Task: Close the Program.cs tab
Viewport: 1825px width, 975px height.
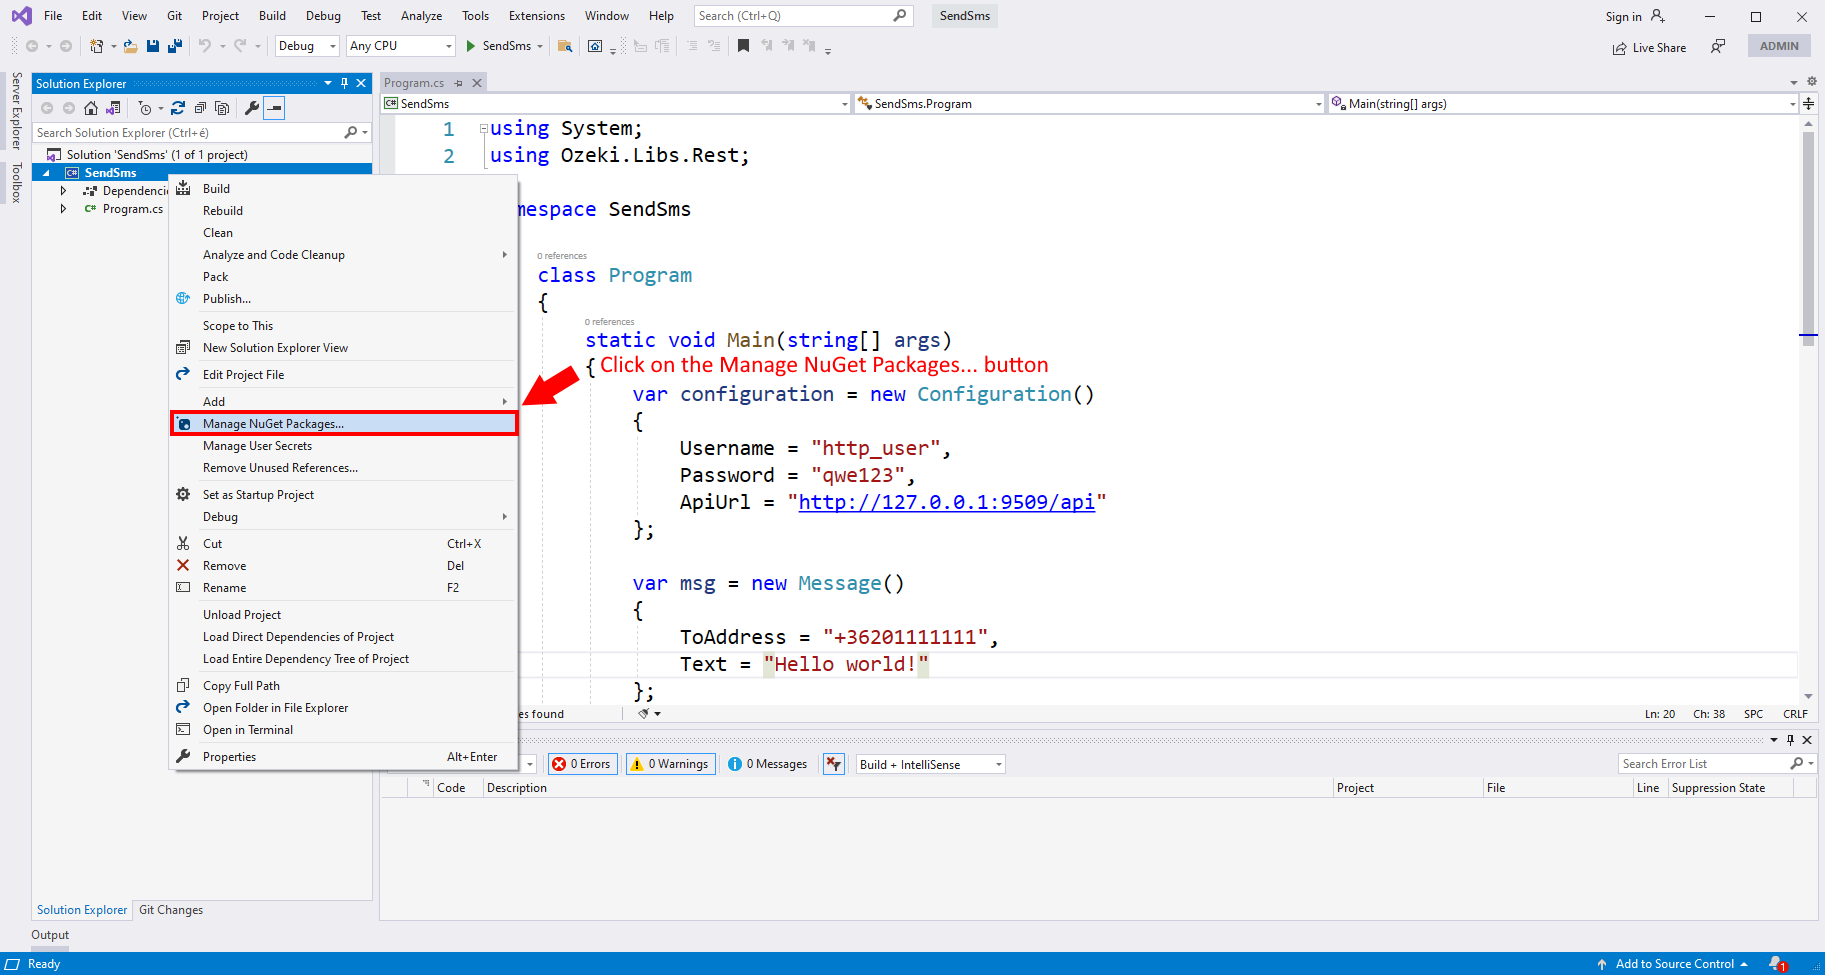Action: (x=477, y=83)
